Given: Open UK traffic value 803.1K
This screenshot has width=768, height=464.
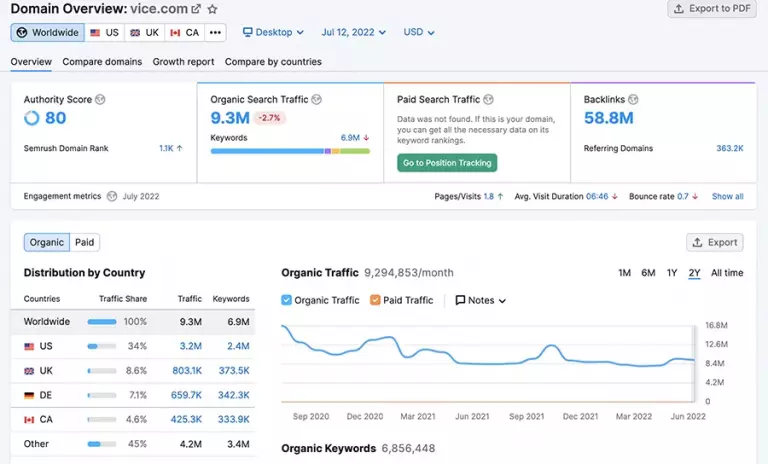Looking at the screenshot, I should [x=187, y=370].
